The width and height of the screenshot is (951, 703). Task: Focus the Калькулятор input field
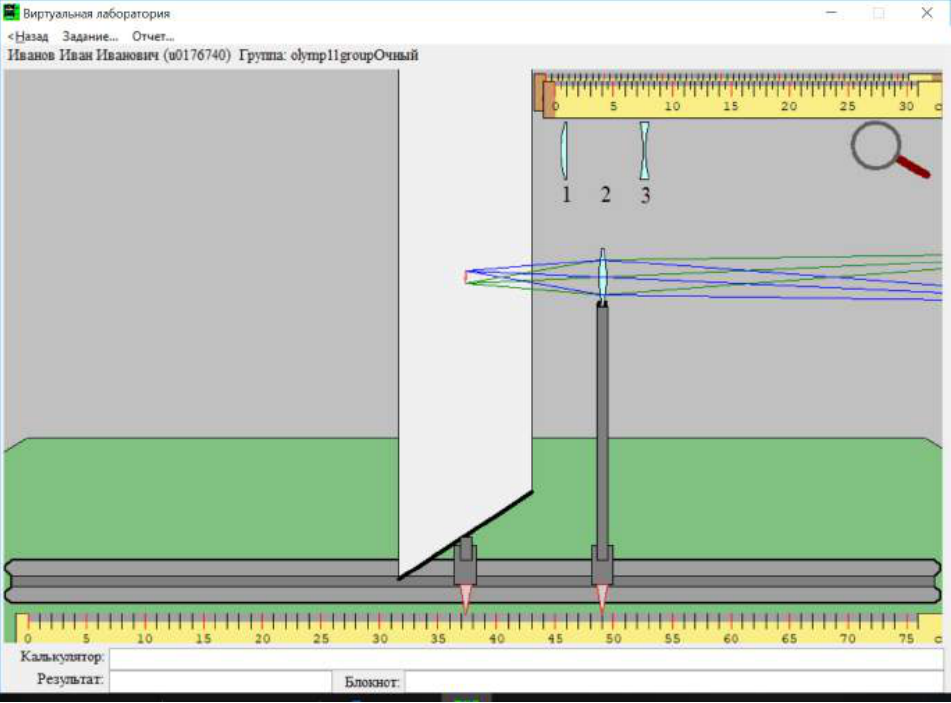click(x=526, y=658)
